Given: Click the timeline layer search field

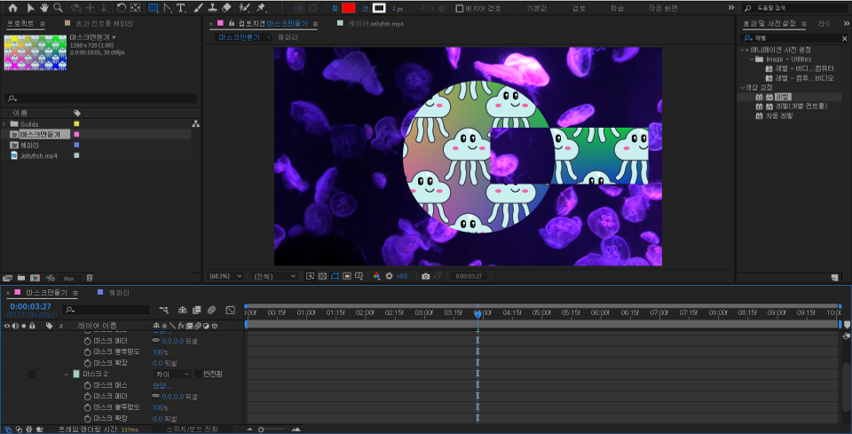Looking at the screenshot, I should [x=106, y=310].
